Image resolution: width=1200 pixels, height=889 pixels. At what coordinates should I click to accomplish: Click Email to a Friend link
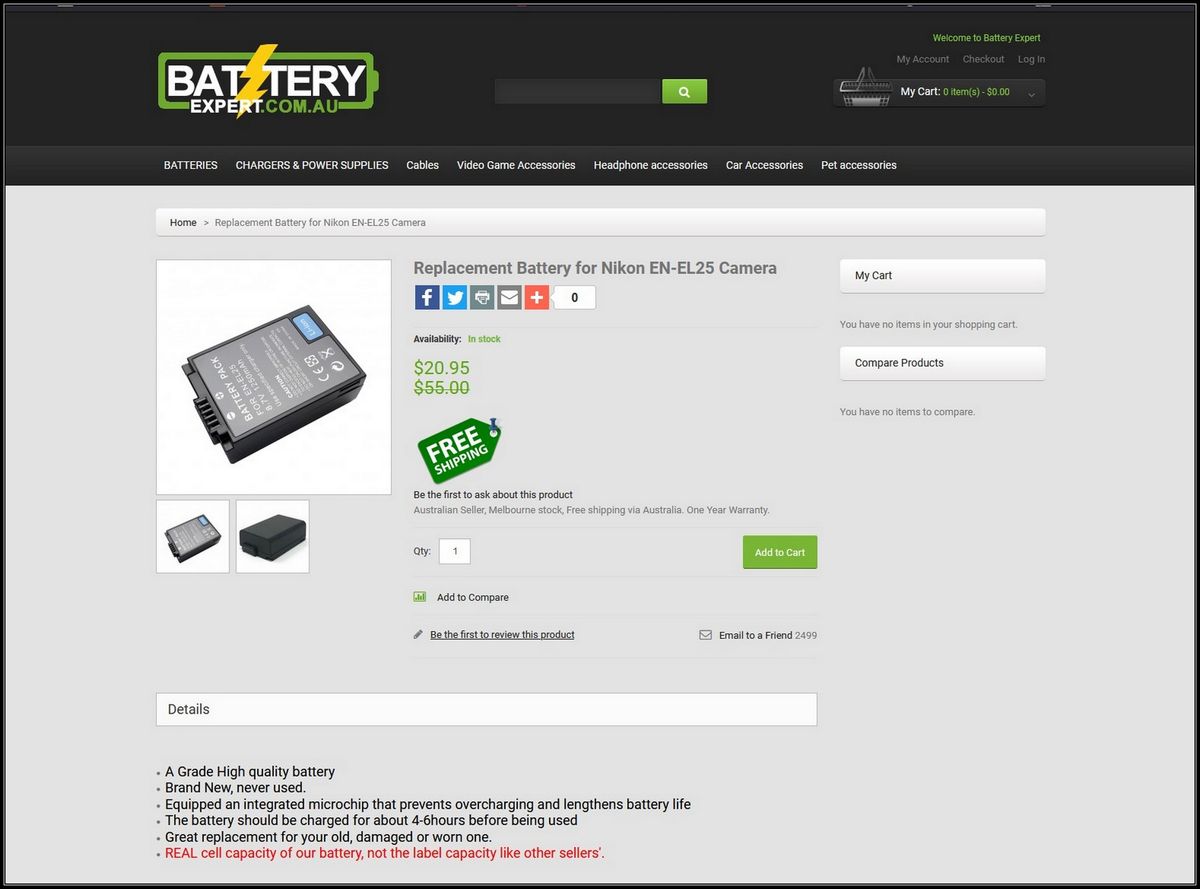point(755,635)
